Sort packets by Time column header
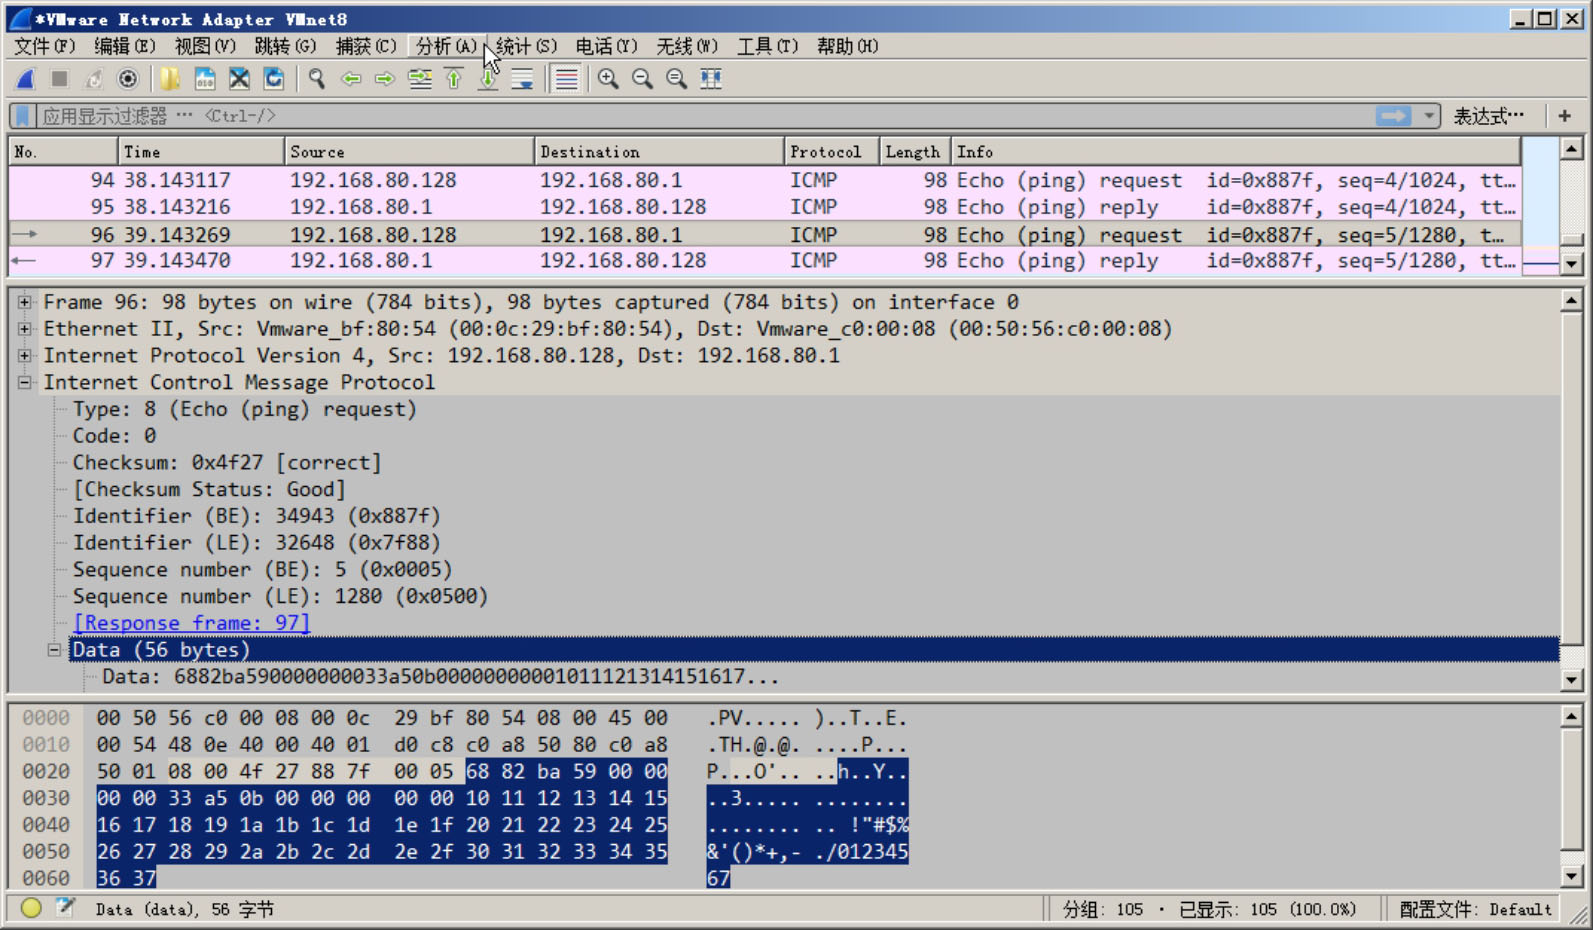The height and width of the screenshot is (930, 1593). [200, 152]
